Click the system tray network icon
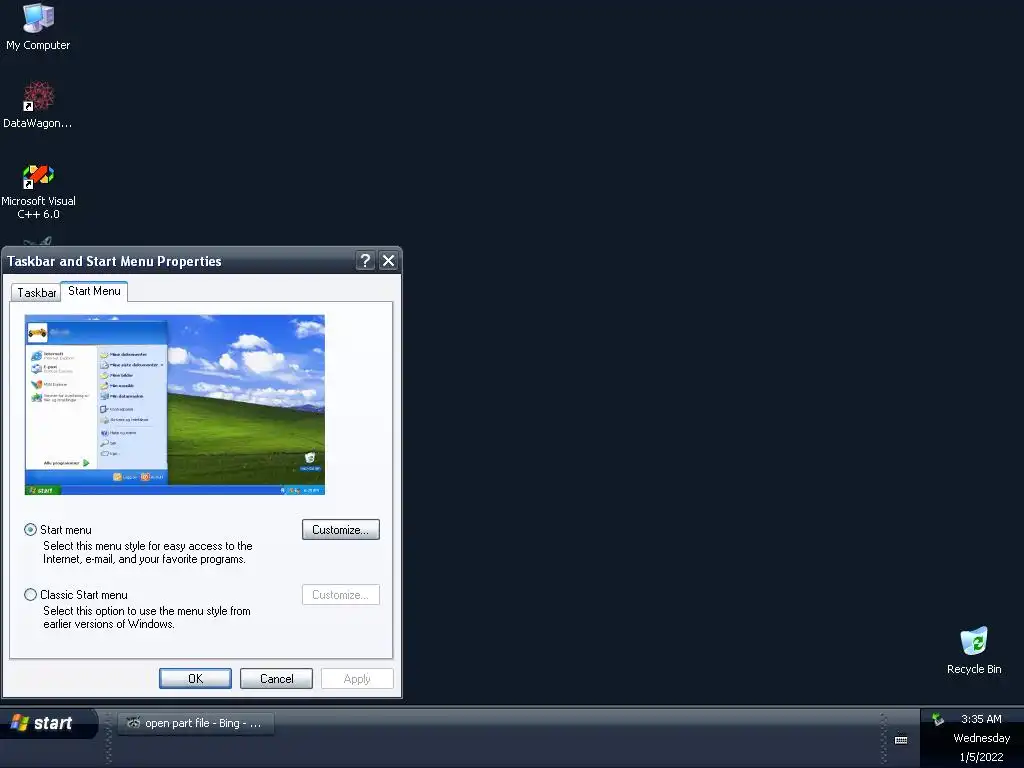This screenshot has height=768, width=1024. [938, 719]
